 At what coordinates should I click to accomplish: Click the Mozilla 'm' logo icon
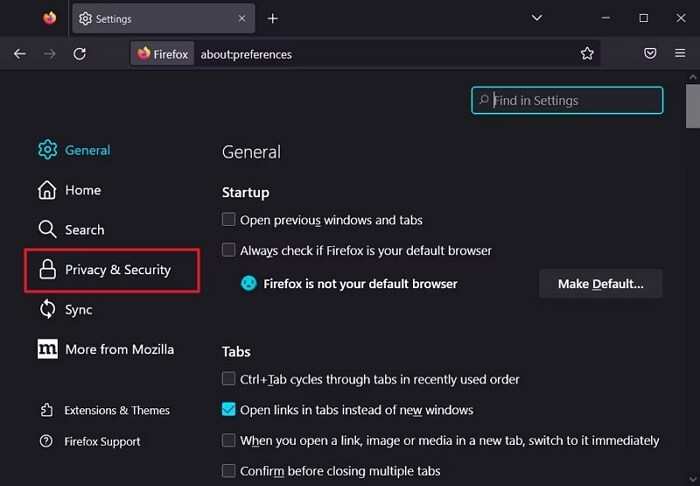click(x=47, y=349)
